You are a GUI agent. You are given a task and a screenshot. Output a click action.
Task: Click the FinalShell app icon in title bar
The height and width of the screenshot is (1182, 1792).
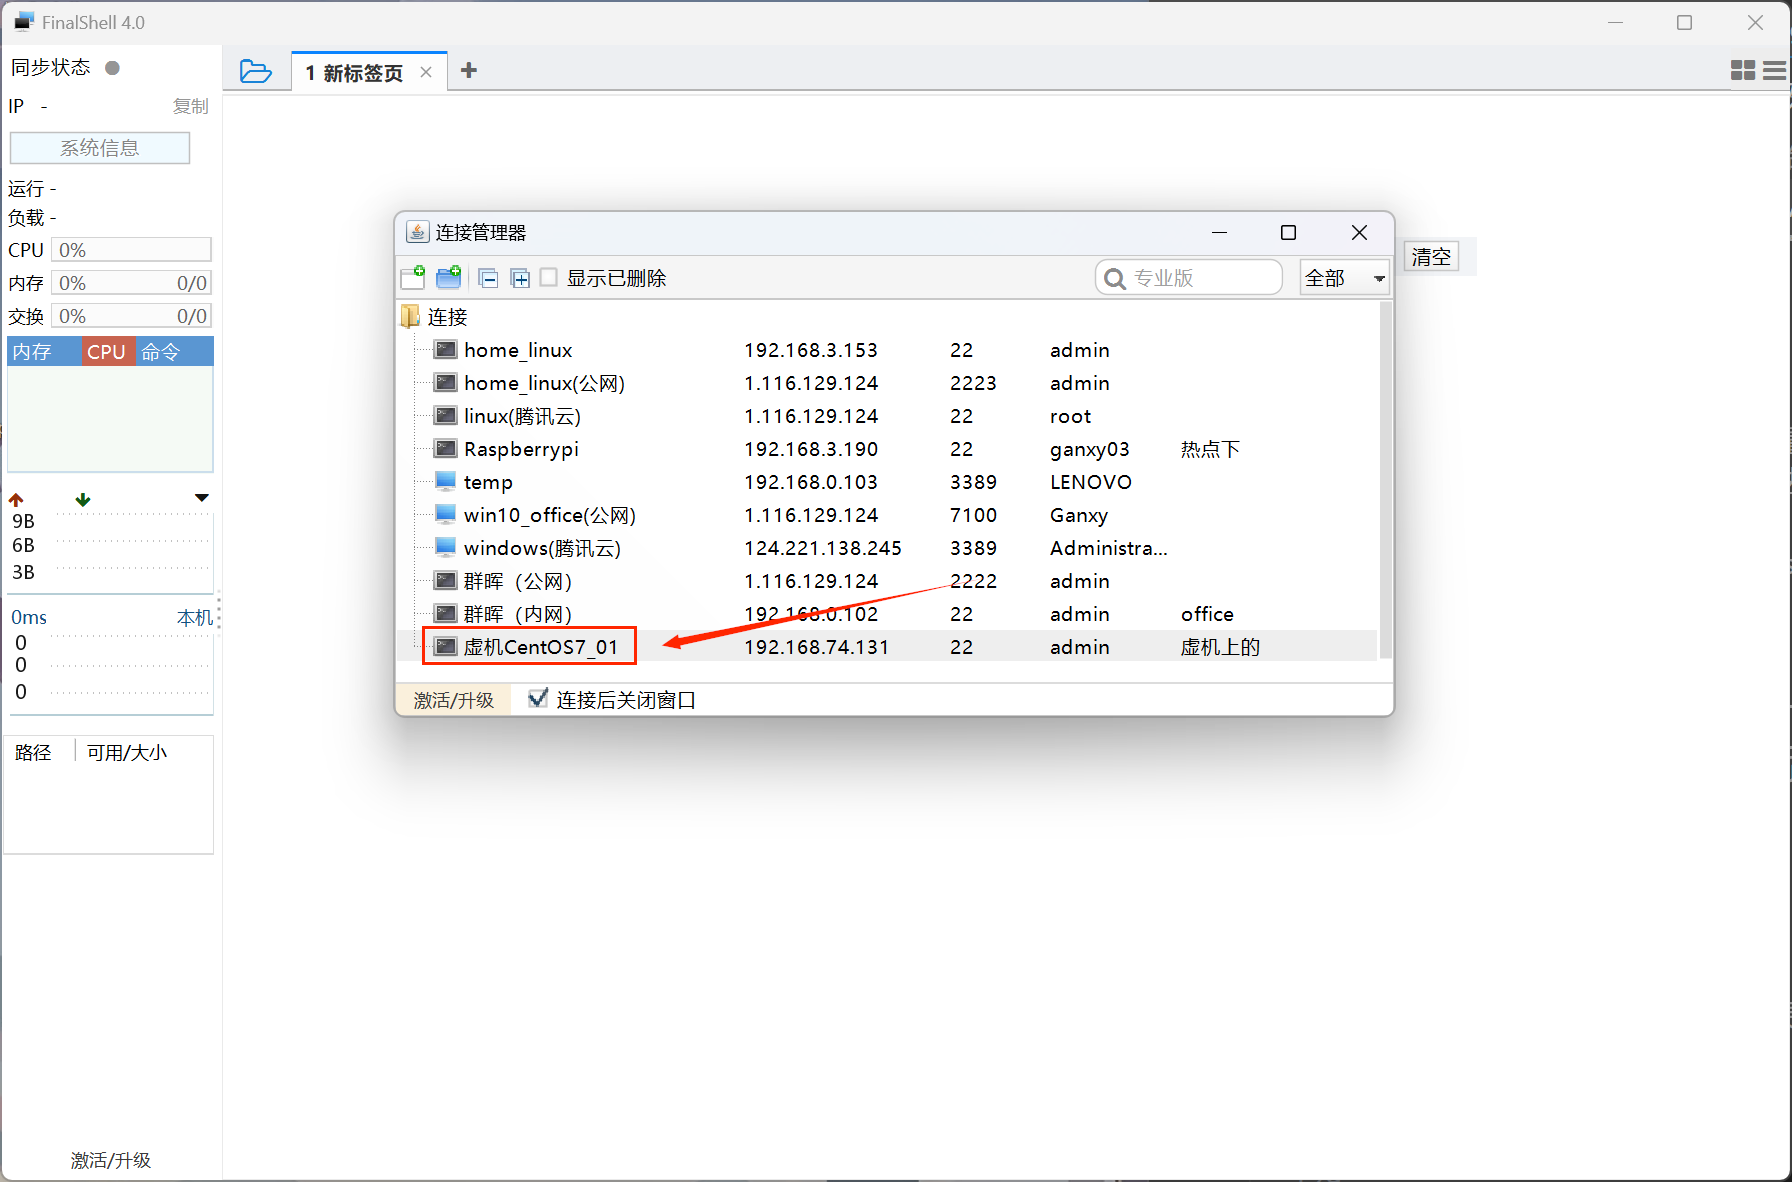pos(23,21)
